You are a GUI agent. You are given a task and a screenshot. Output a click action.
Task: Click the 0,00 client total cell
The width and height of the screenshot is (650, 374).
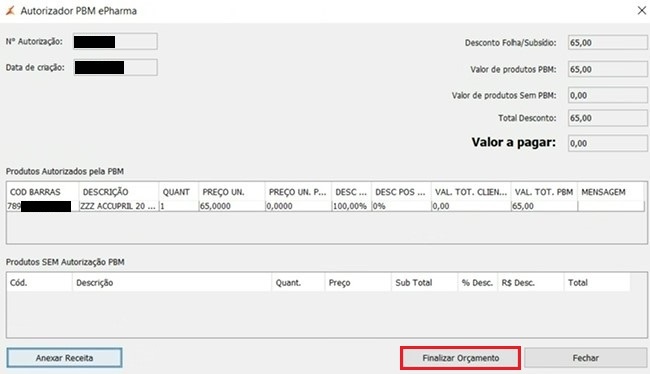(x=471, y=206)
